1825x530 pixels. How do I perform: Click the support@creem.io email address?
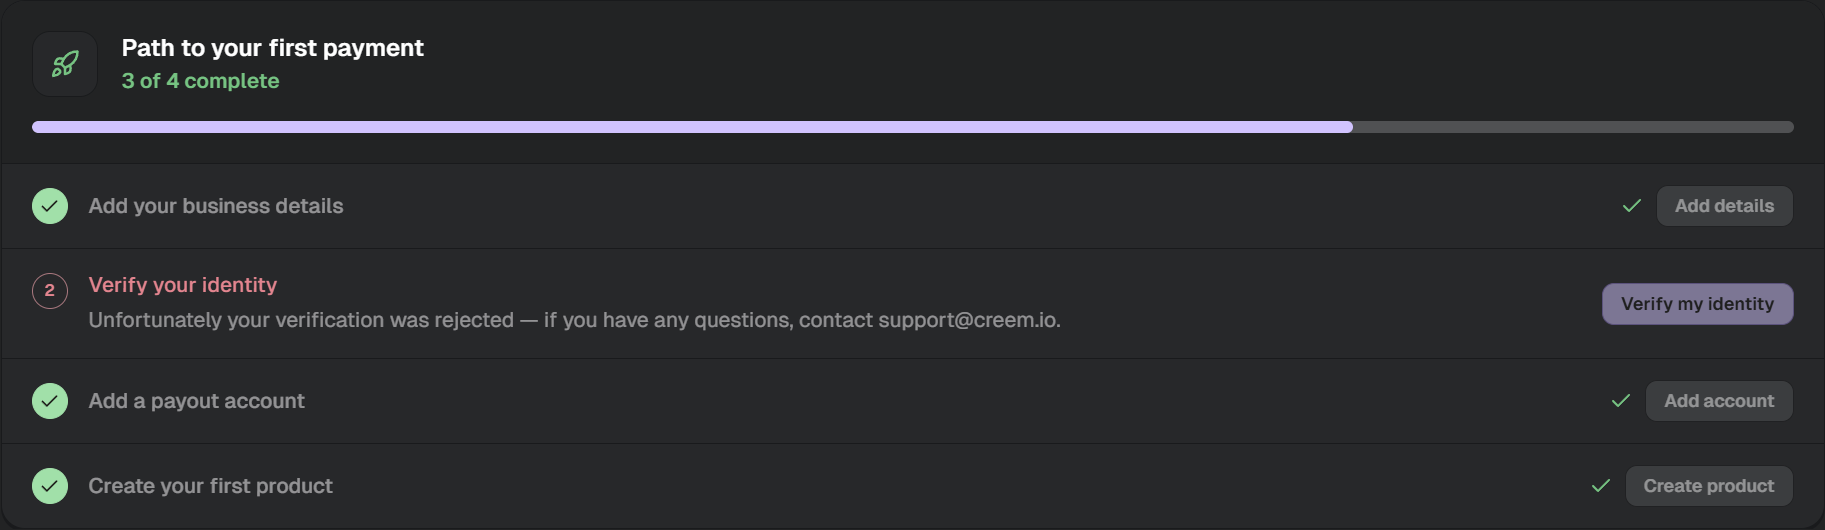point(966,320)
